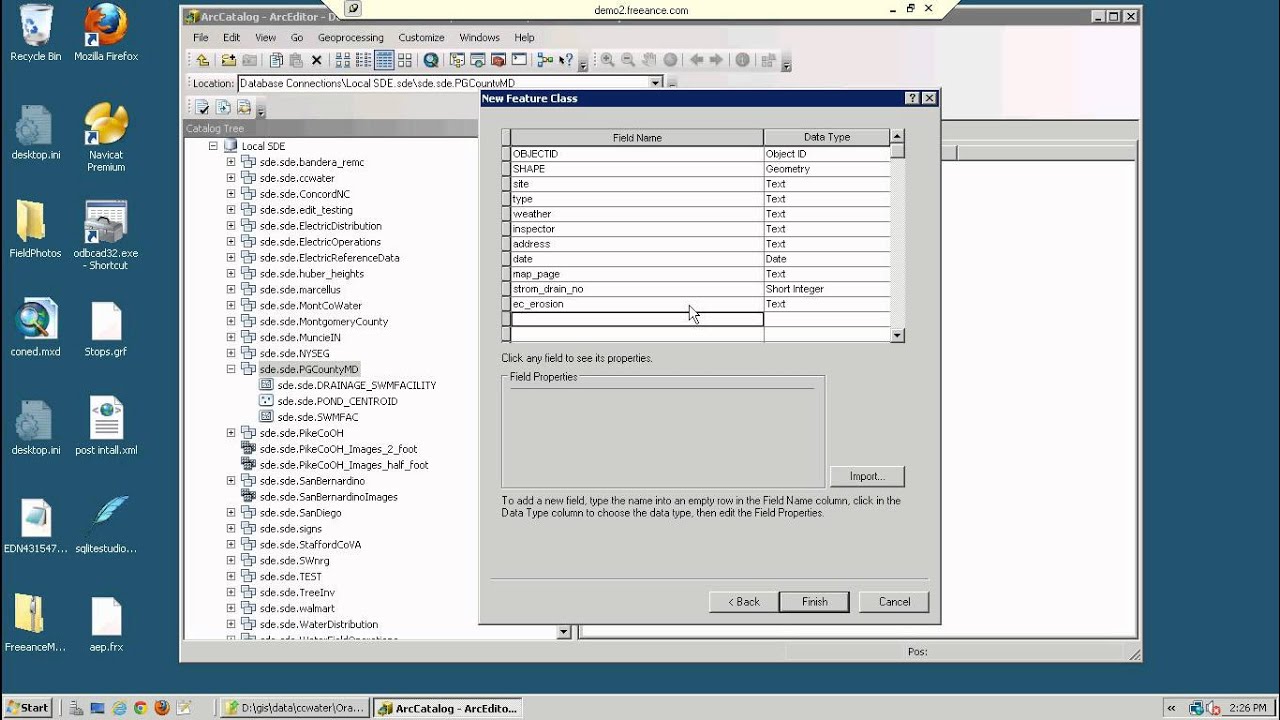Click the Copy icon in ArcCatalog toolbar
Screen dimensions: 1280x720
click(277, 60)
